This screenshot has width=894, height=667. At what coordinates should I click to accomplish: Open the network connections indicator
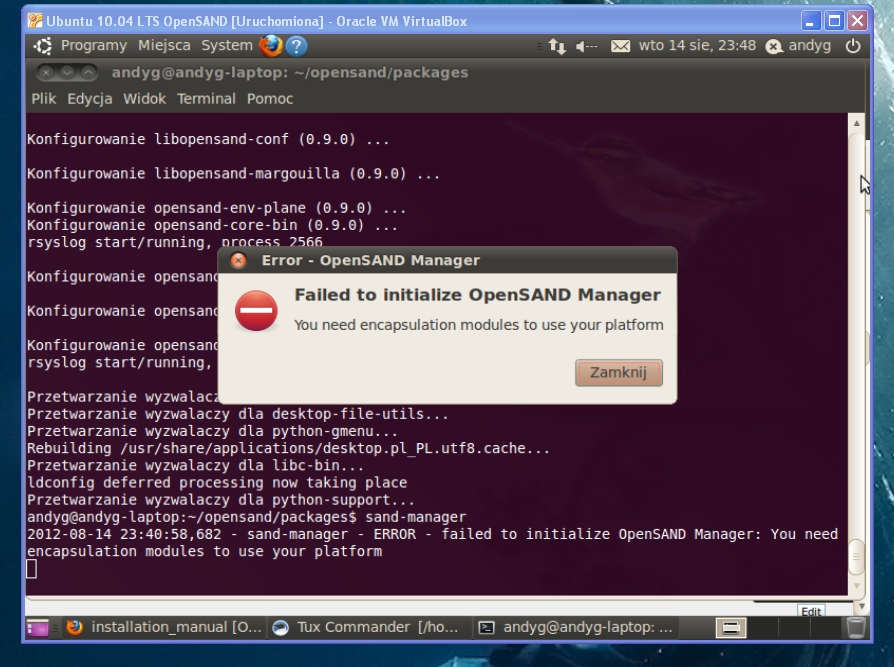pyautogui.click(x=557, y=46)
